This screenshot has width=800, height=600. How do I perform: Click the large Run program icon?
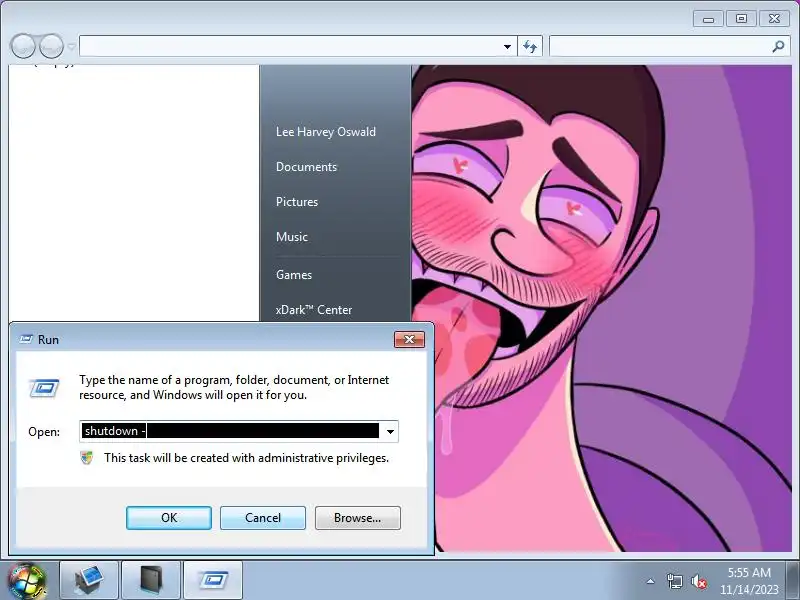point(44,388)
